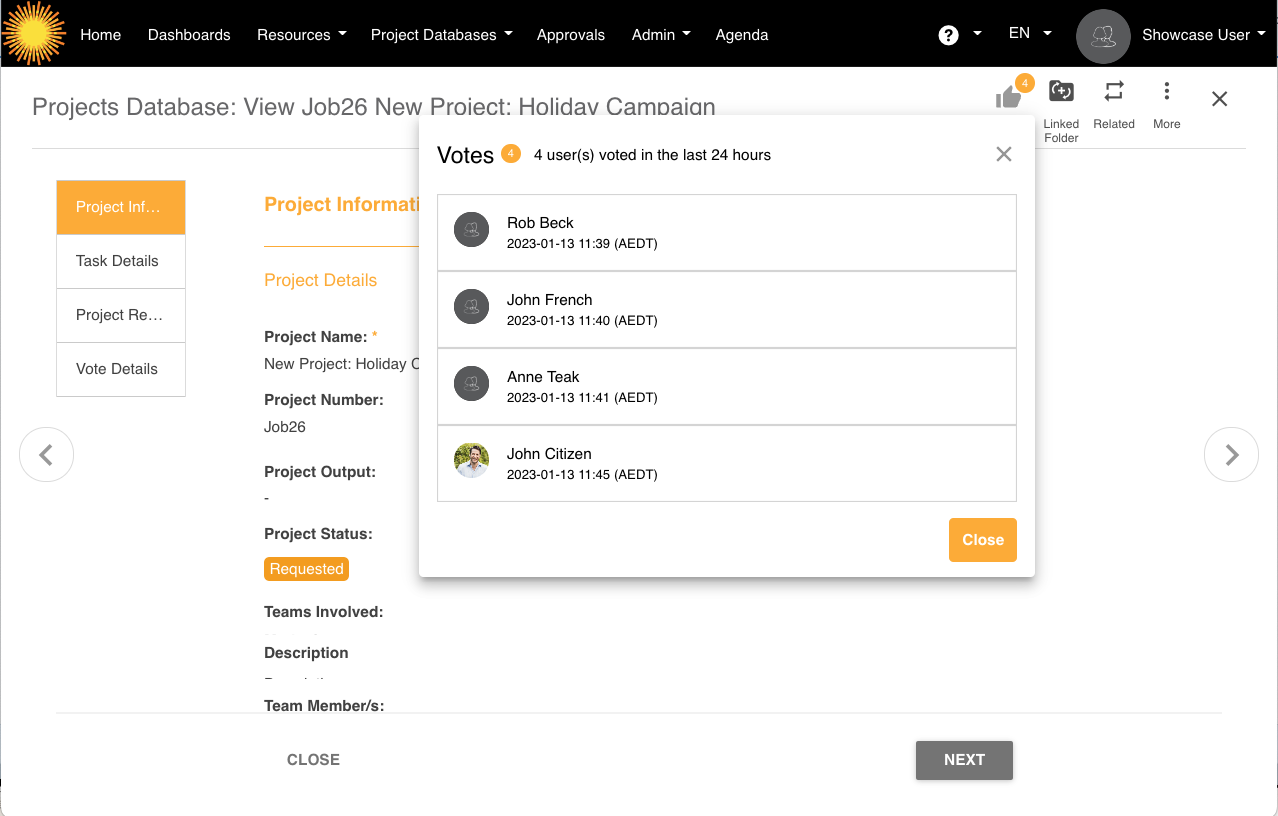Click the sun logo icon

(33, 34)
